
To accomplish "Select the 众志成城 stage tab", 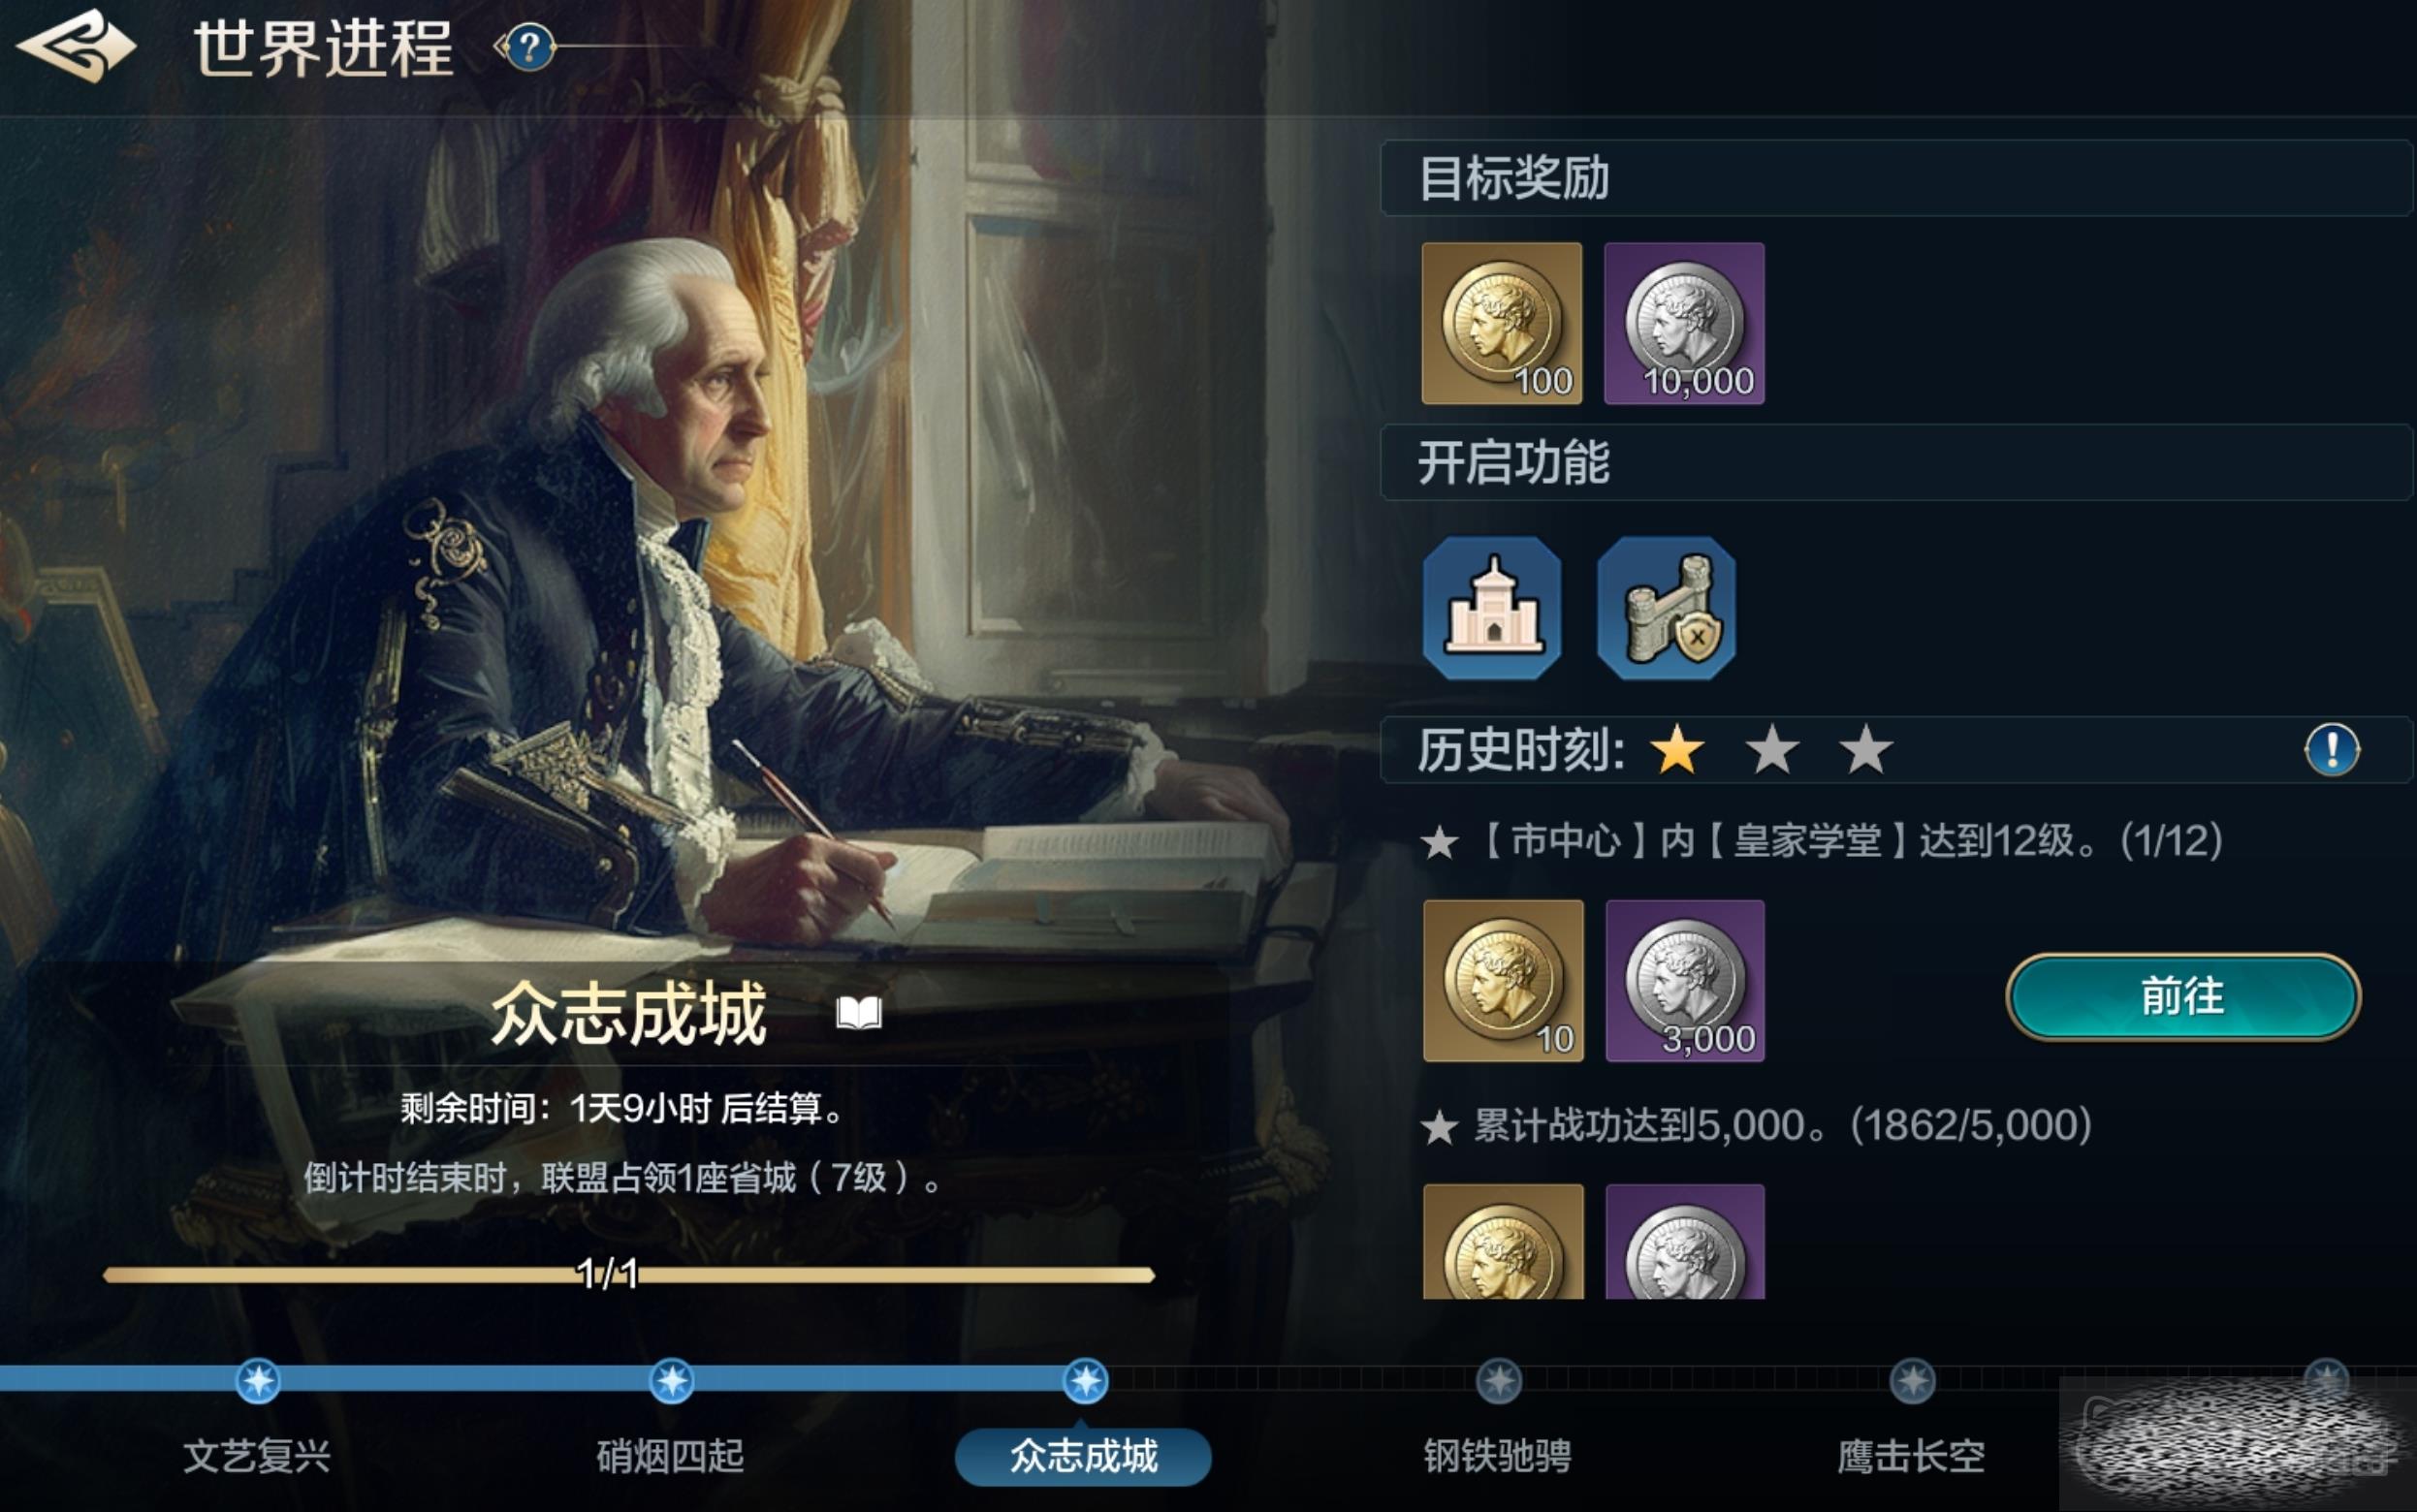I will coord(1083,1457).
